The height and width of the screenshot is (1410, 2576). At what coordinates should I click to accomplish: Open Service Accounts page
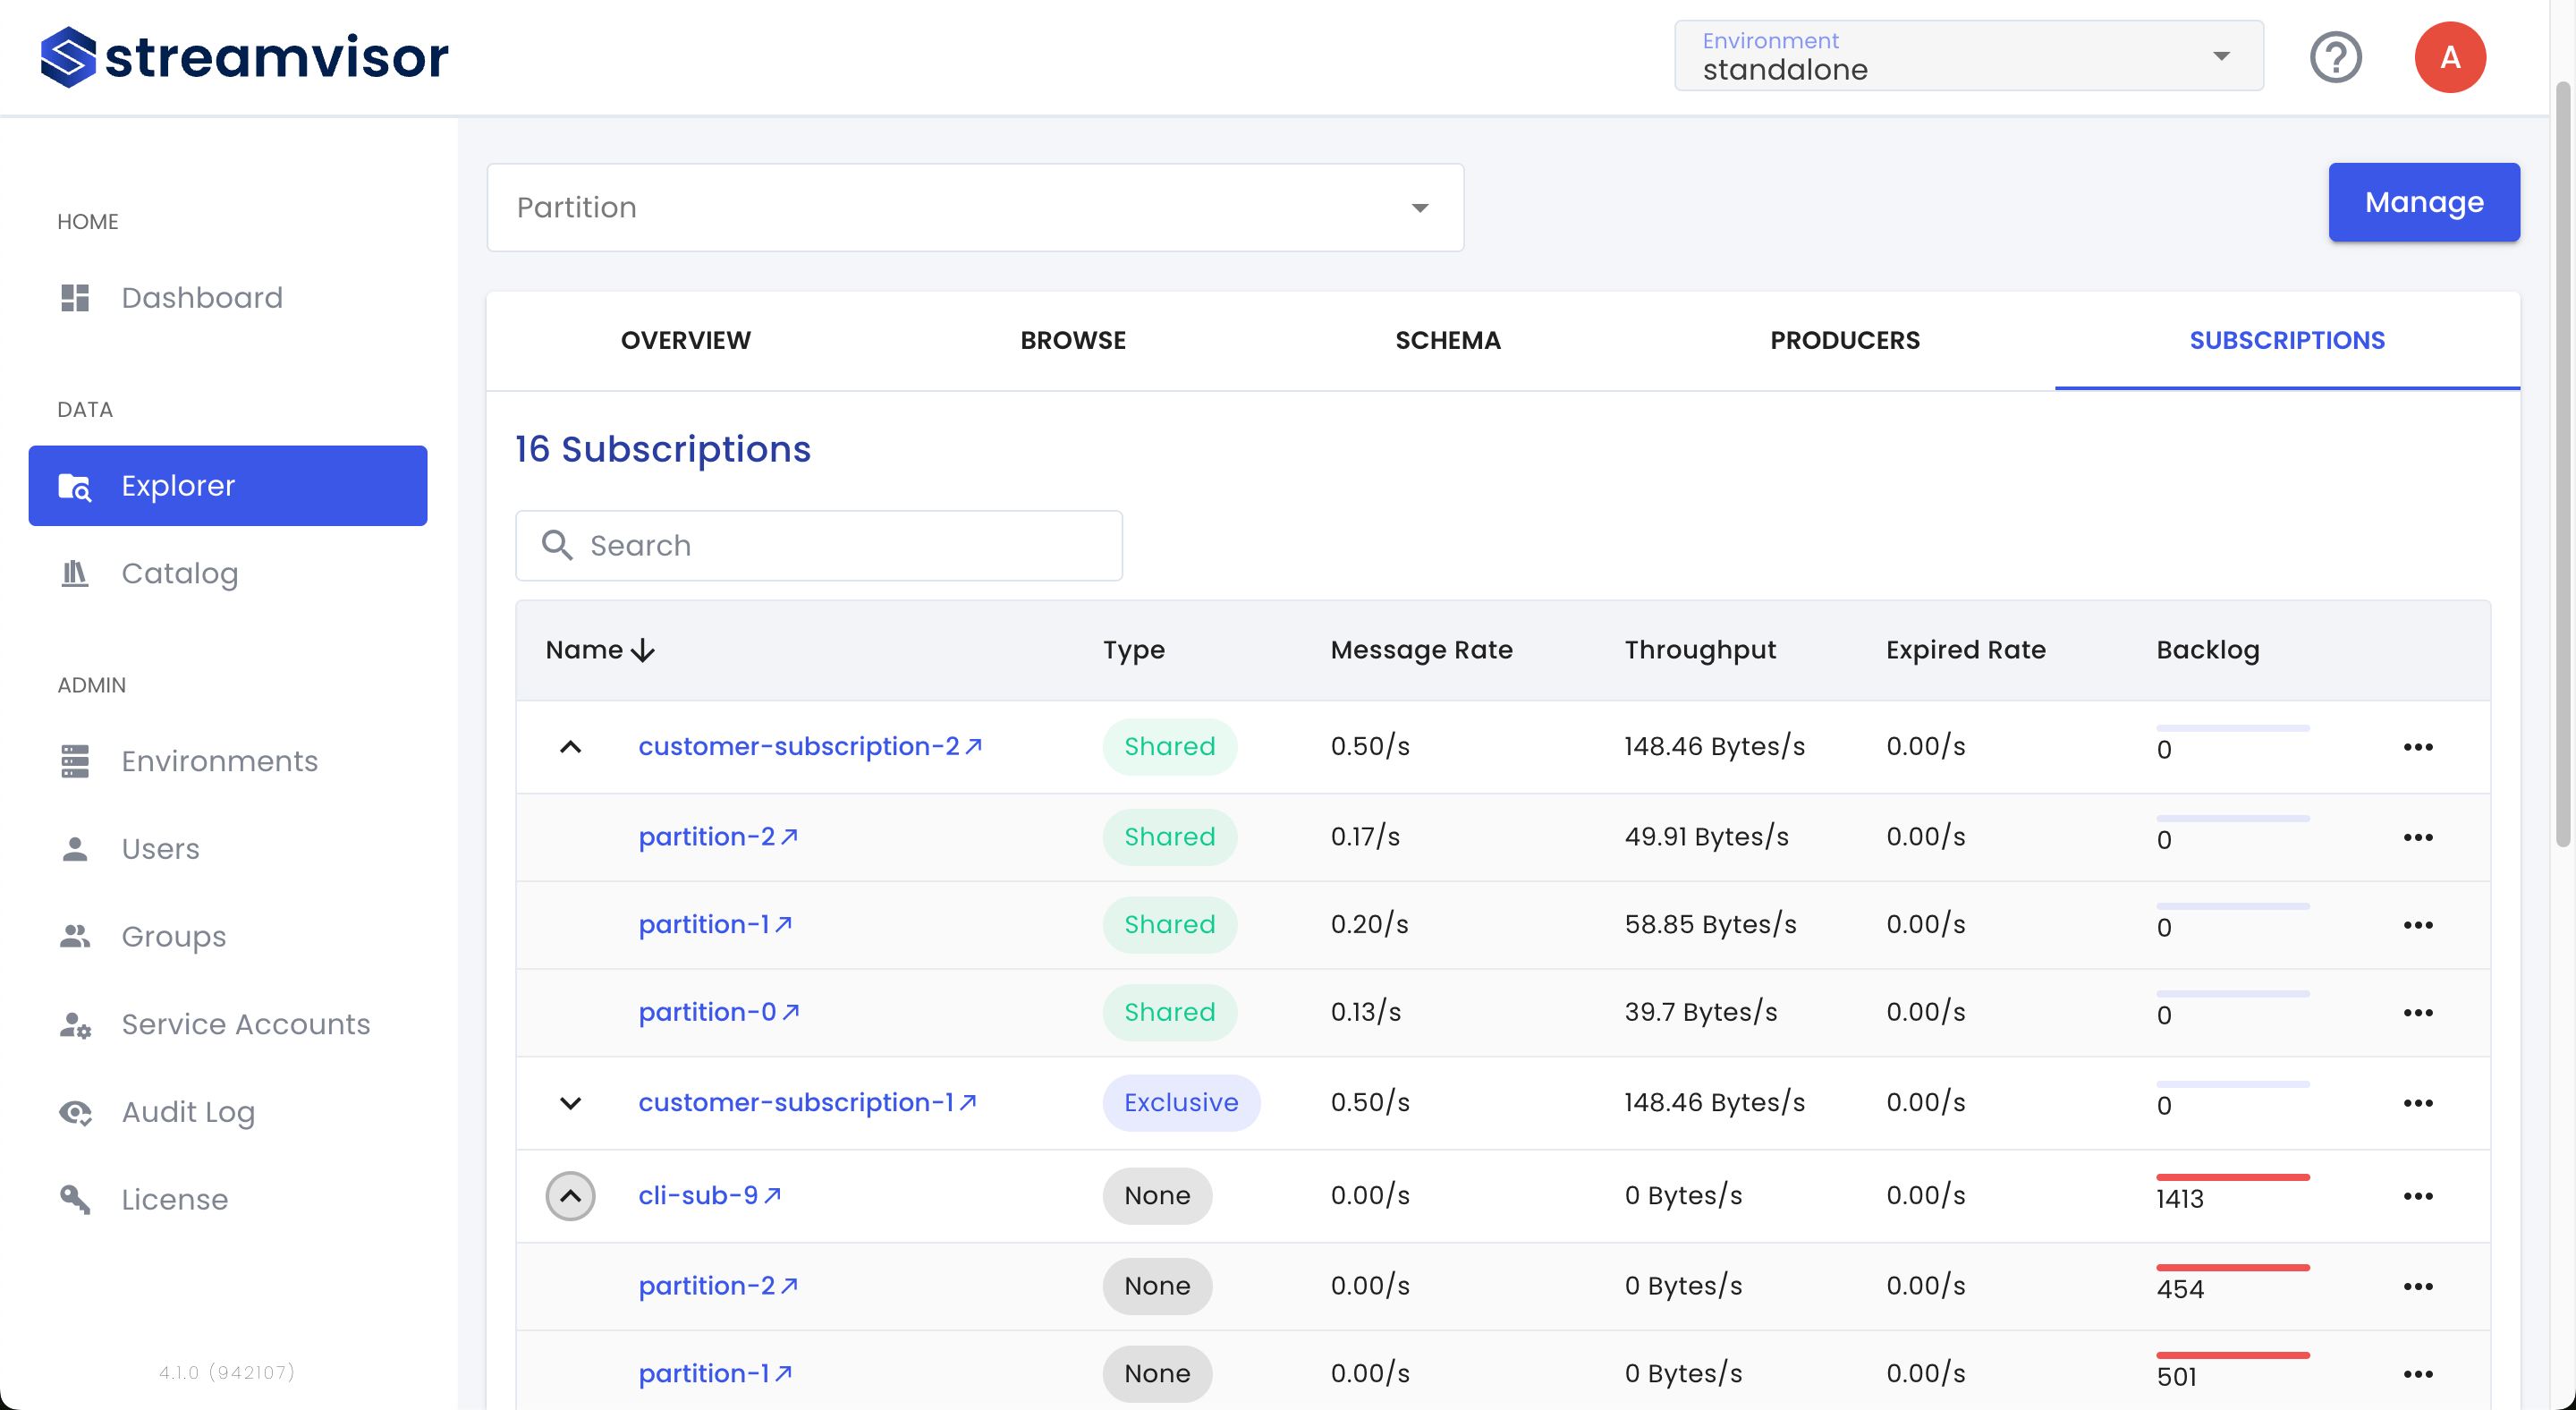(245, 1024)
